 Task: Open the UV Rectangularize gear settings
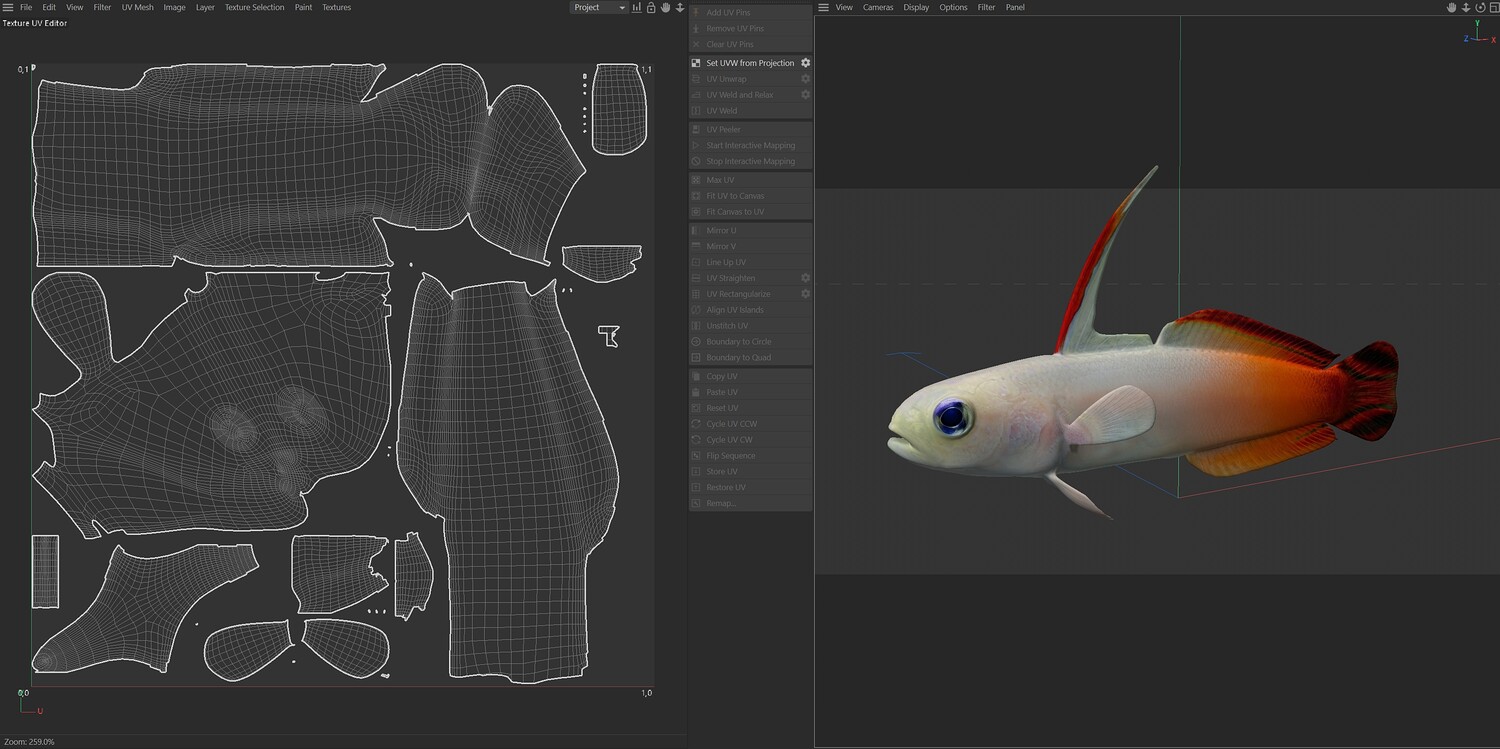point(805,294)
